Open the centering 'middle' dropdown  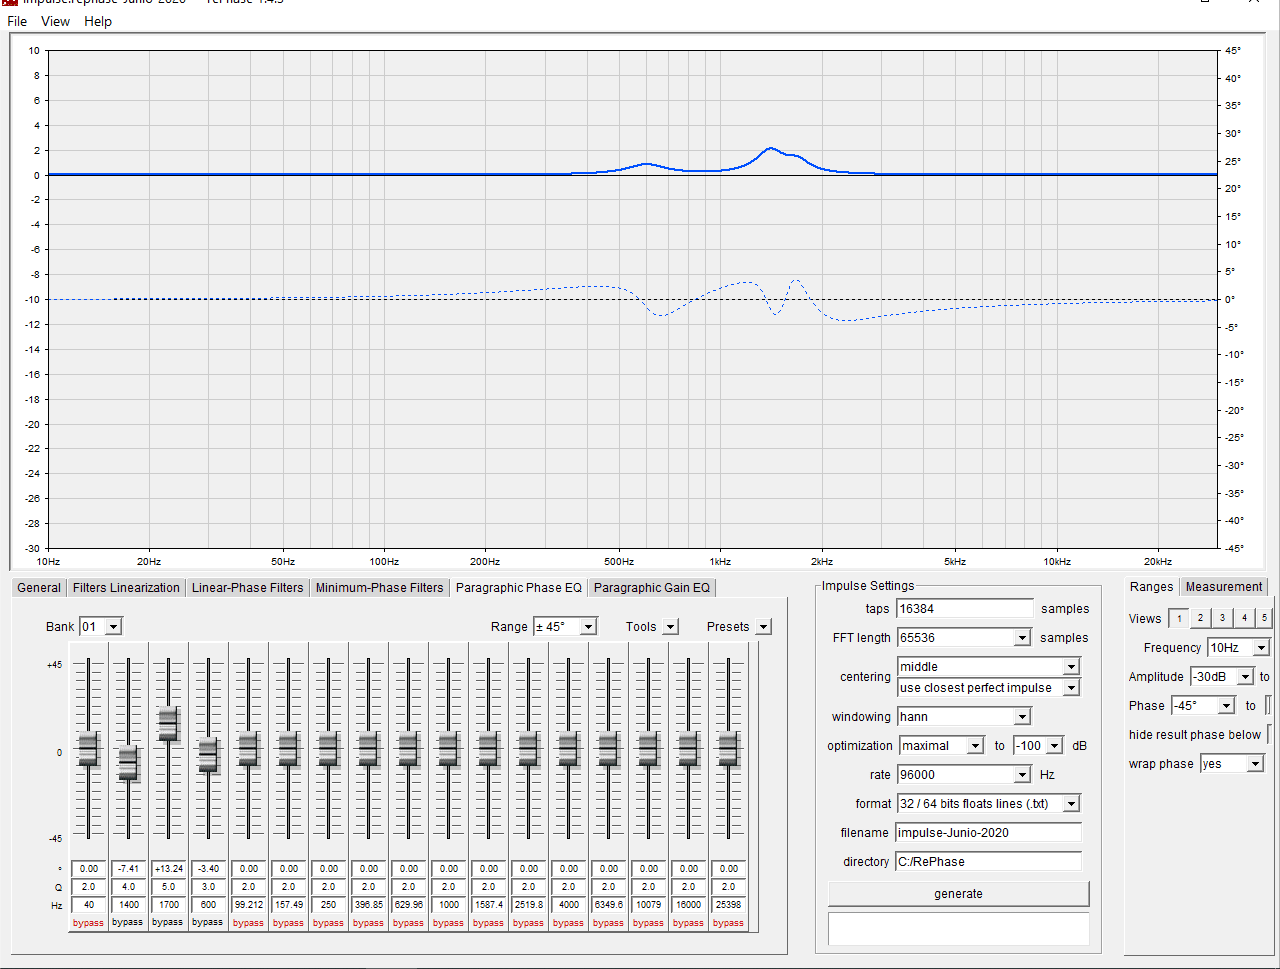[x=1071, y=667]
